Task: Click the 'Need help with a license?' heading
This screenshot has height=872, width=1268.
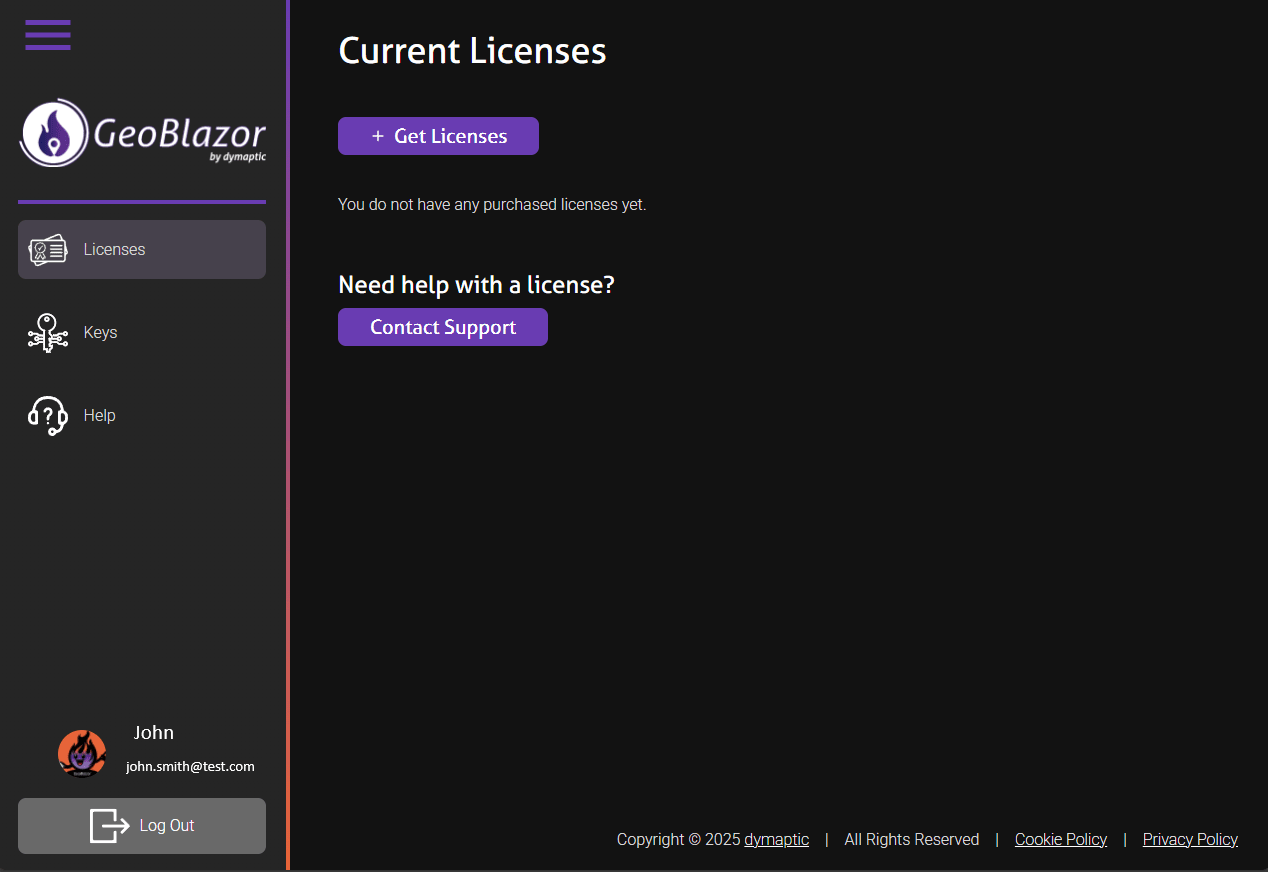Action: (476, 285)
